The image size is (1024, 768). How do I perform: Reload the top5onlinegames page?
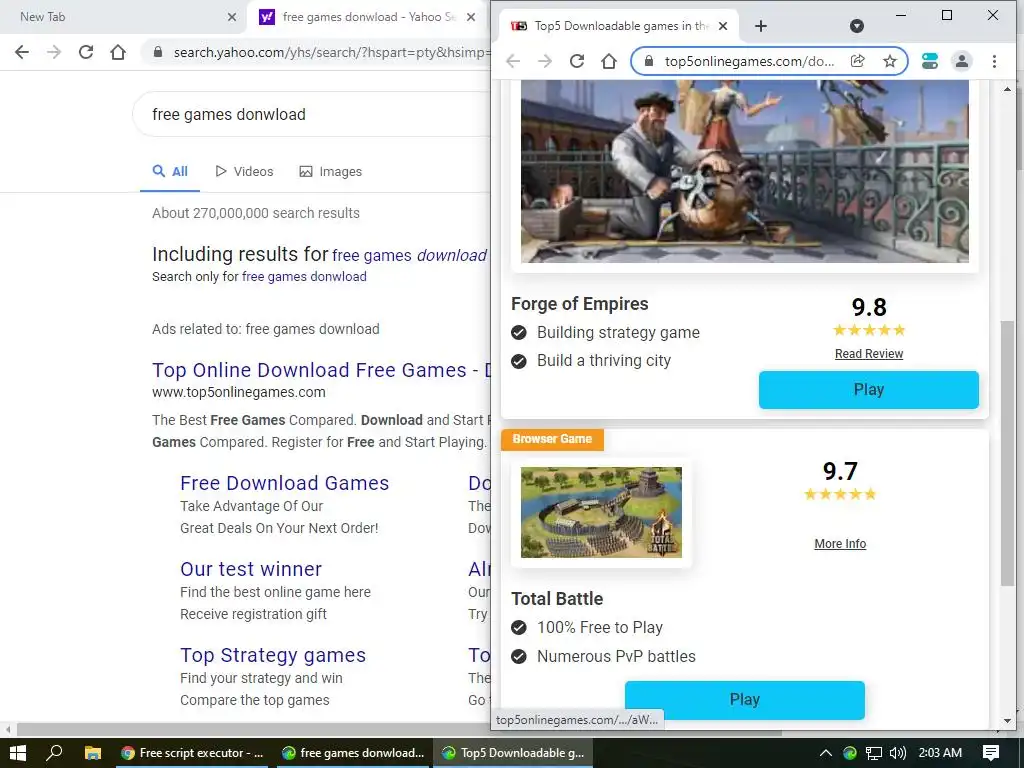pyautogui.click(x=577, y=61)
